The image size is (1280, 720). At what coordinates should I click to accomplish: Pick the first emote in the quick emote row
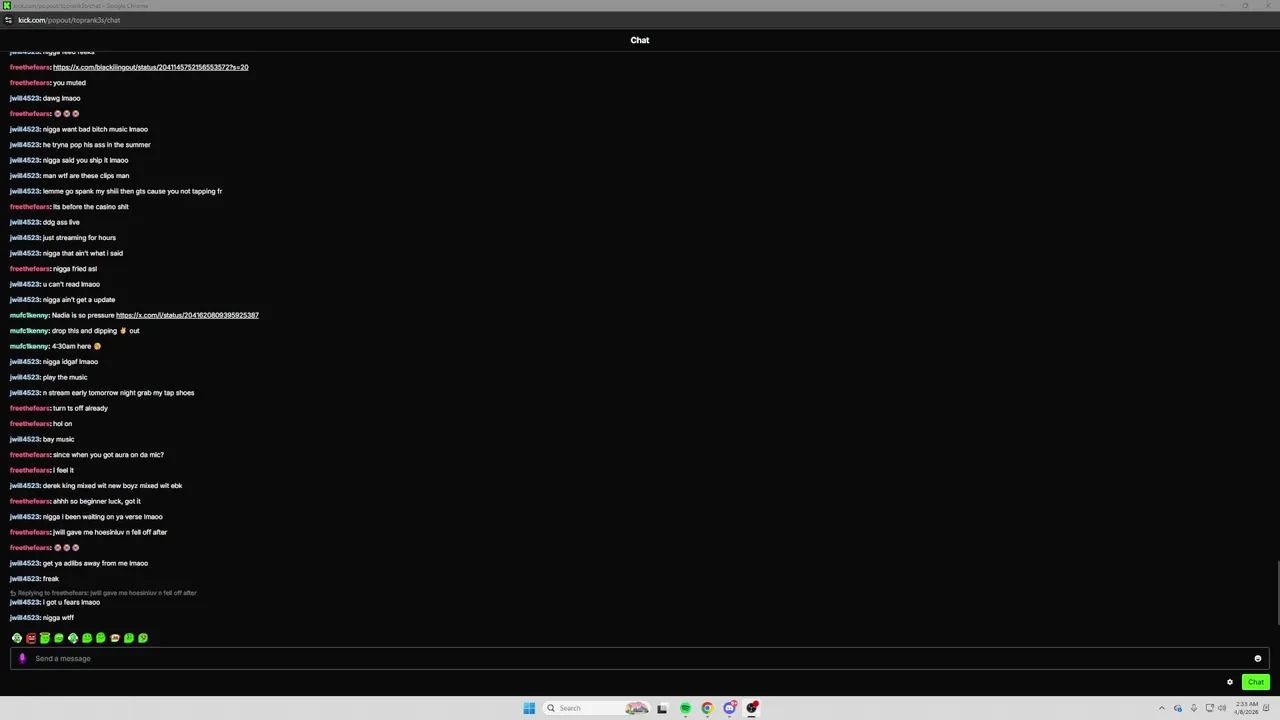(17, 638)
